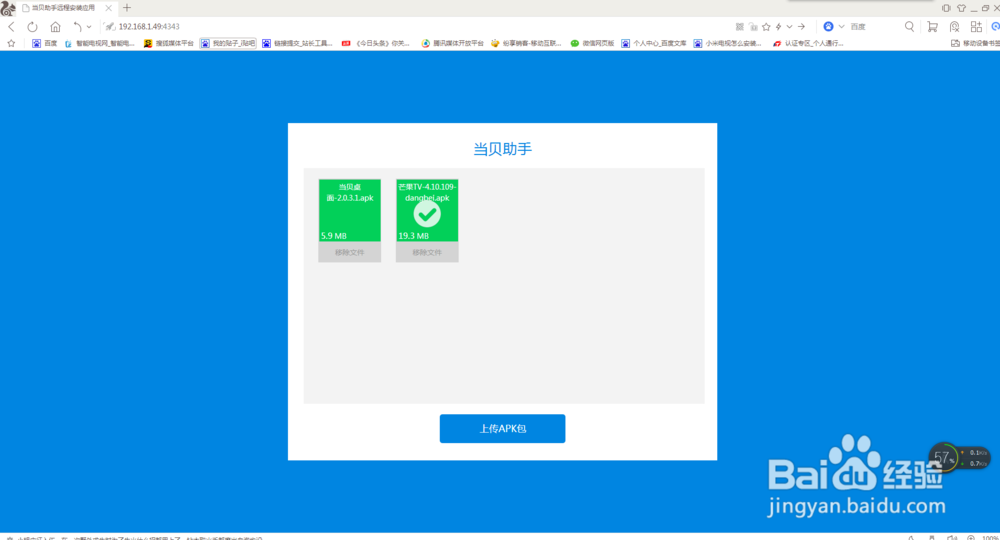Screen dimensions: 1000x540
Task: Click the status bar speaker mute icon
Action: [x=952, y=537]
